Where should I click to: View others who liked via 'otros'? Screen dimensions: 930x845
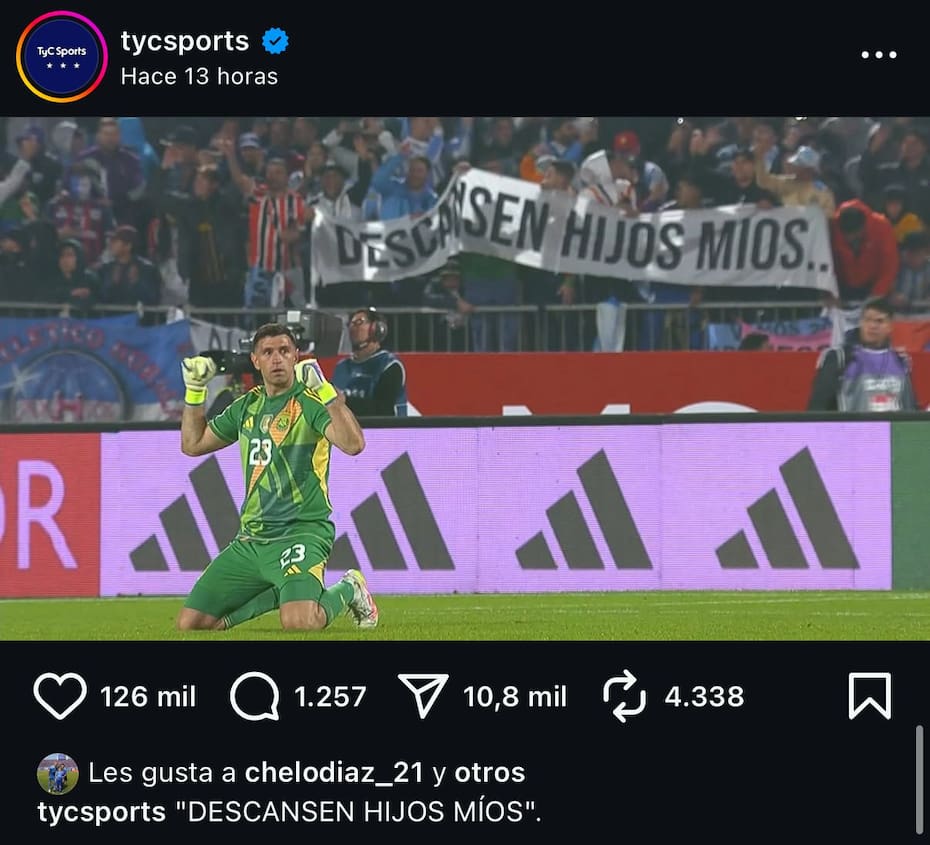tap(490, 773)
